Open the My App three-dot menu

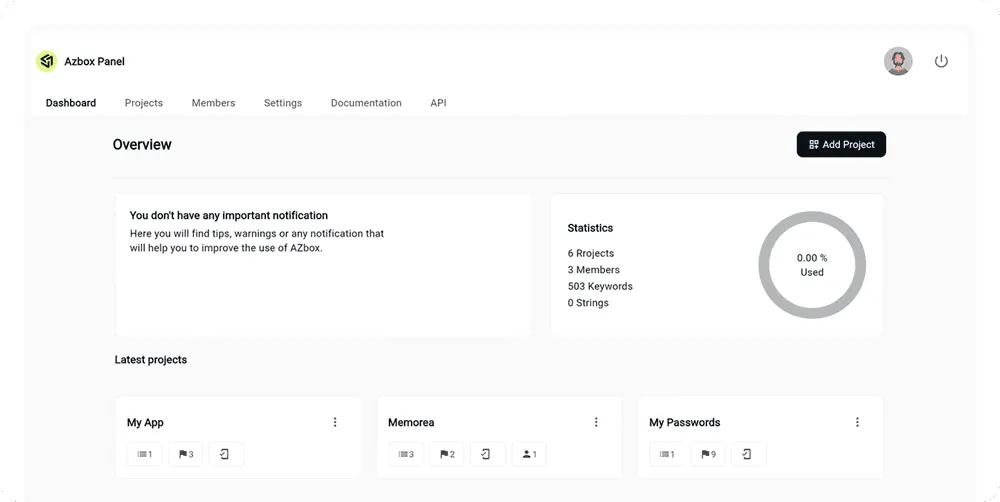tap(335, 422)
